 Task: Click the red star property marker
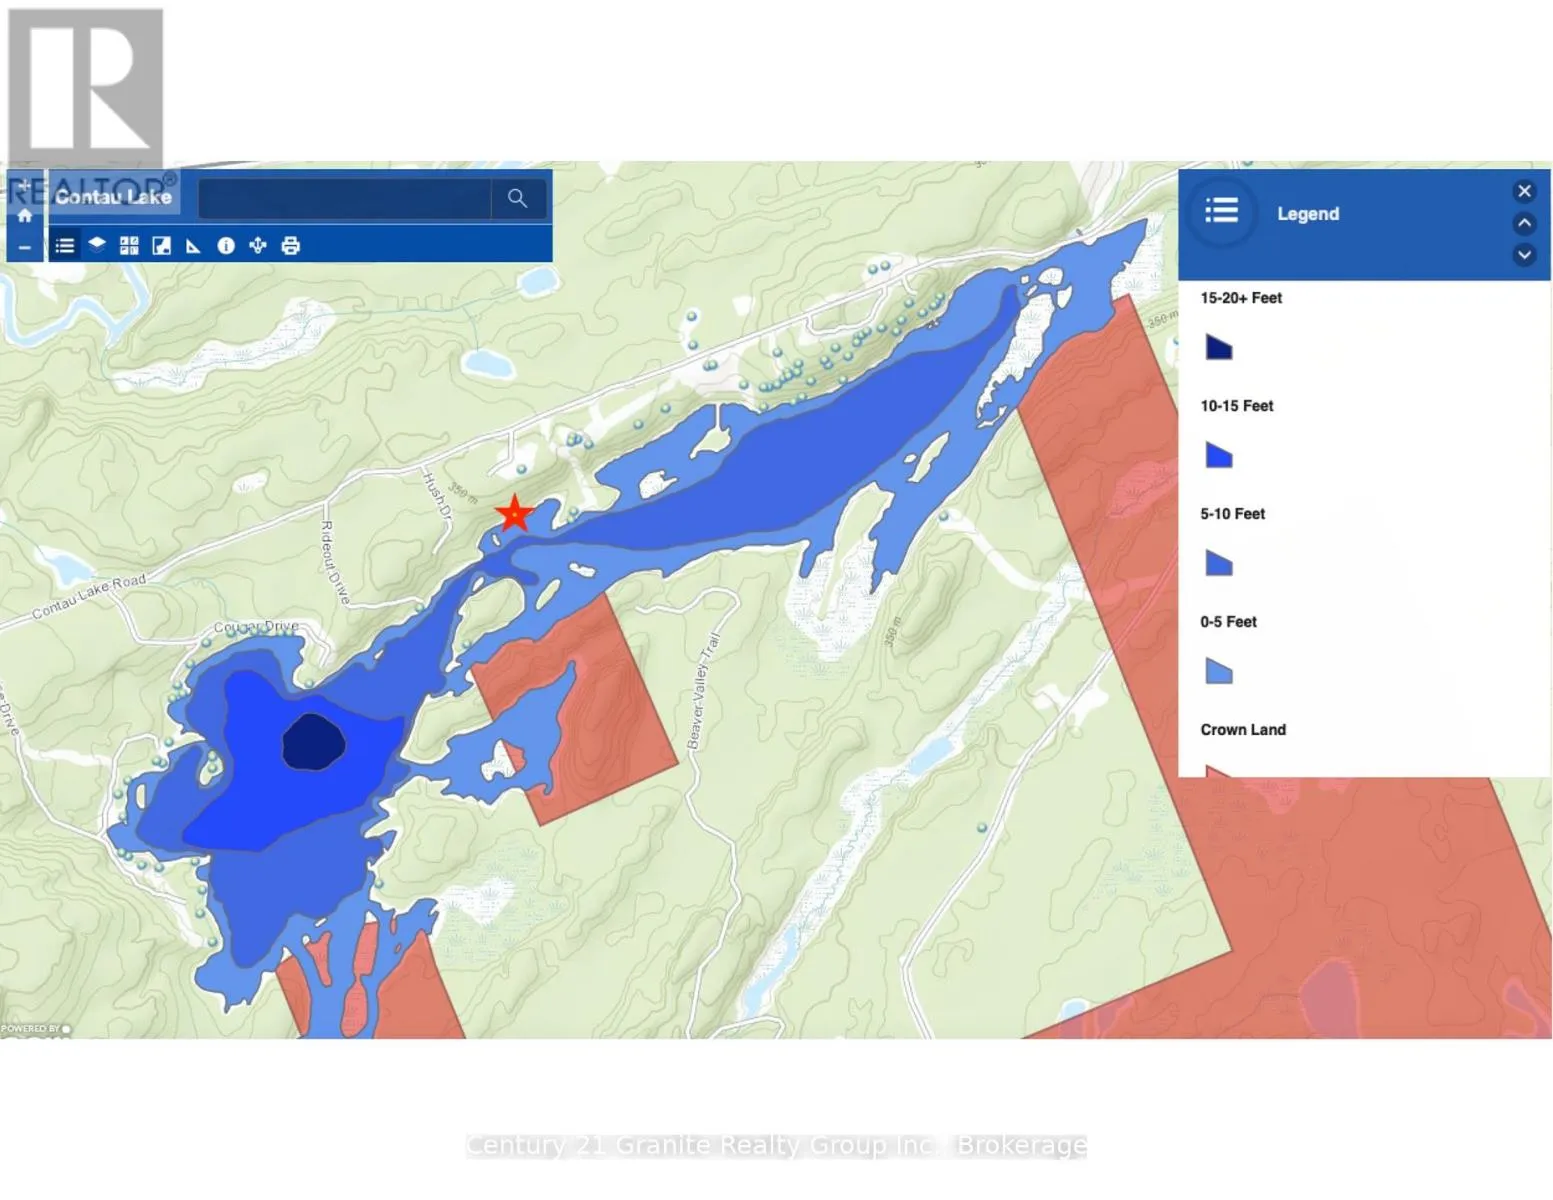[x=515, y=514]
